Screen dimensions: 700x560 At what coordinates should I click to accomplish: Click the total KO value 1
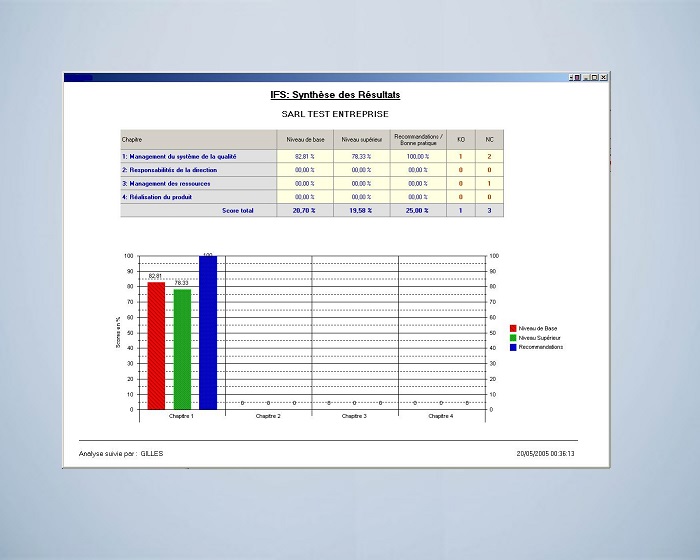point(461,210)
